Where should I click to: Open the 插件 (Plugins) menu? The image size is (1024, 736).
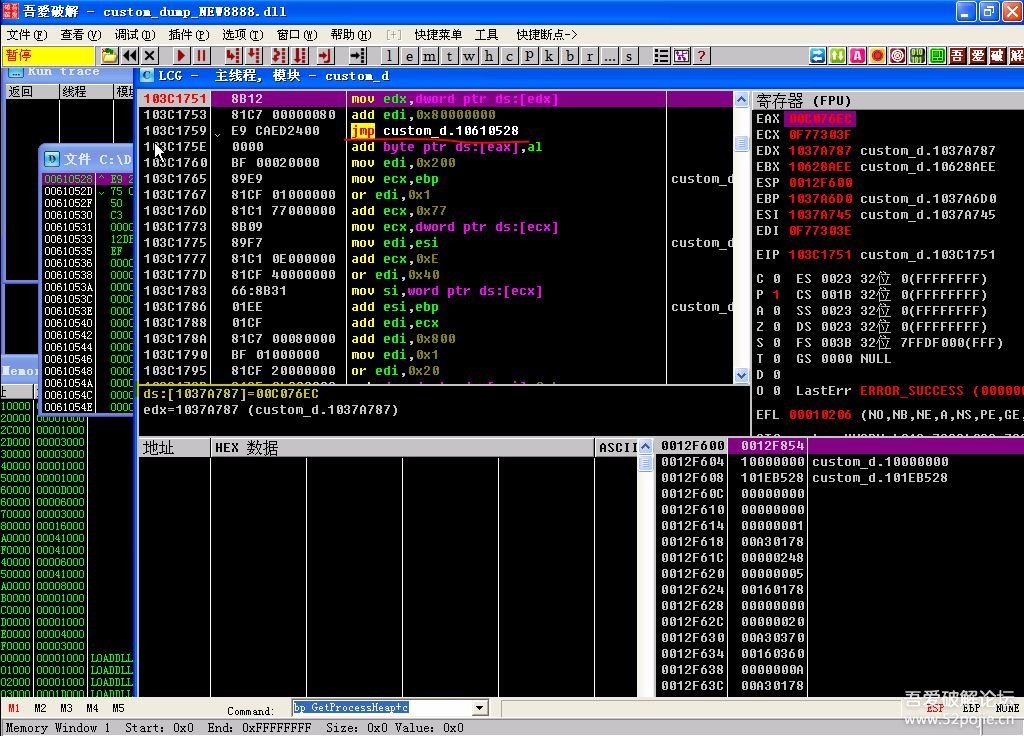click(189, 35)
